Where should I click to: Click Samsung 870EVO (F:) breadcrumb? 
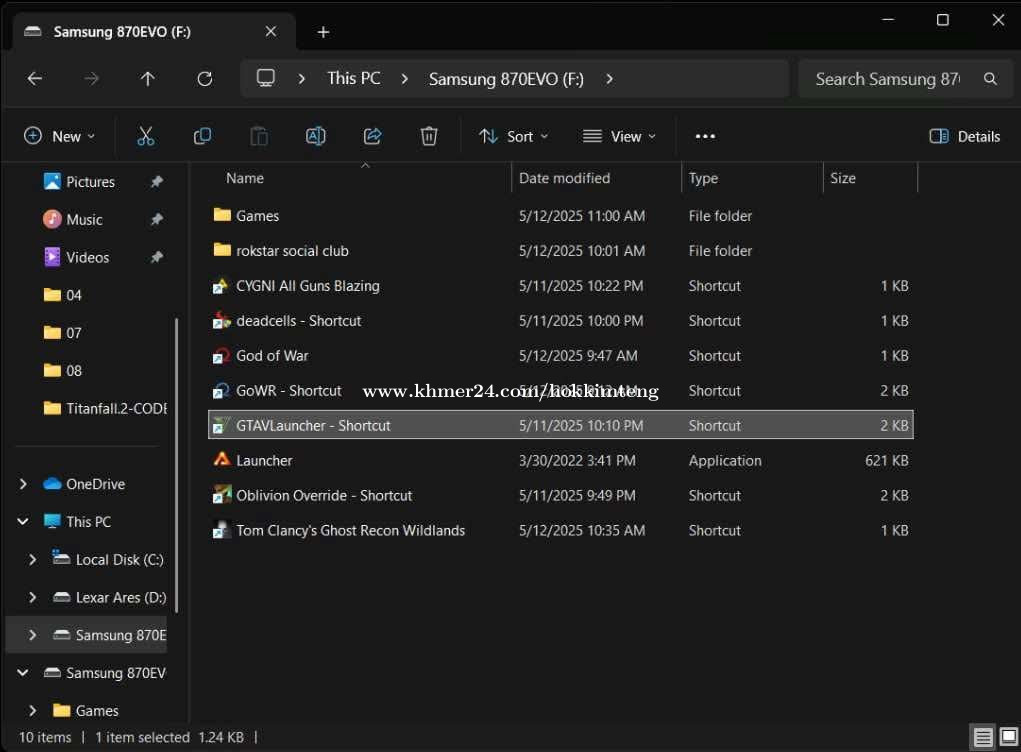(506, 79)
